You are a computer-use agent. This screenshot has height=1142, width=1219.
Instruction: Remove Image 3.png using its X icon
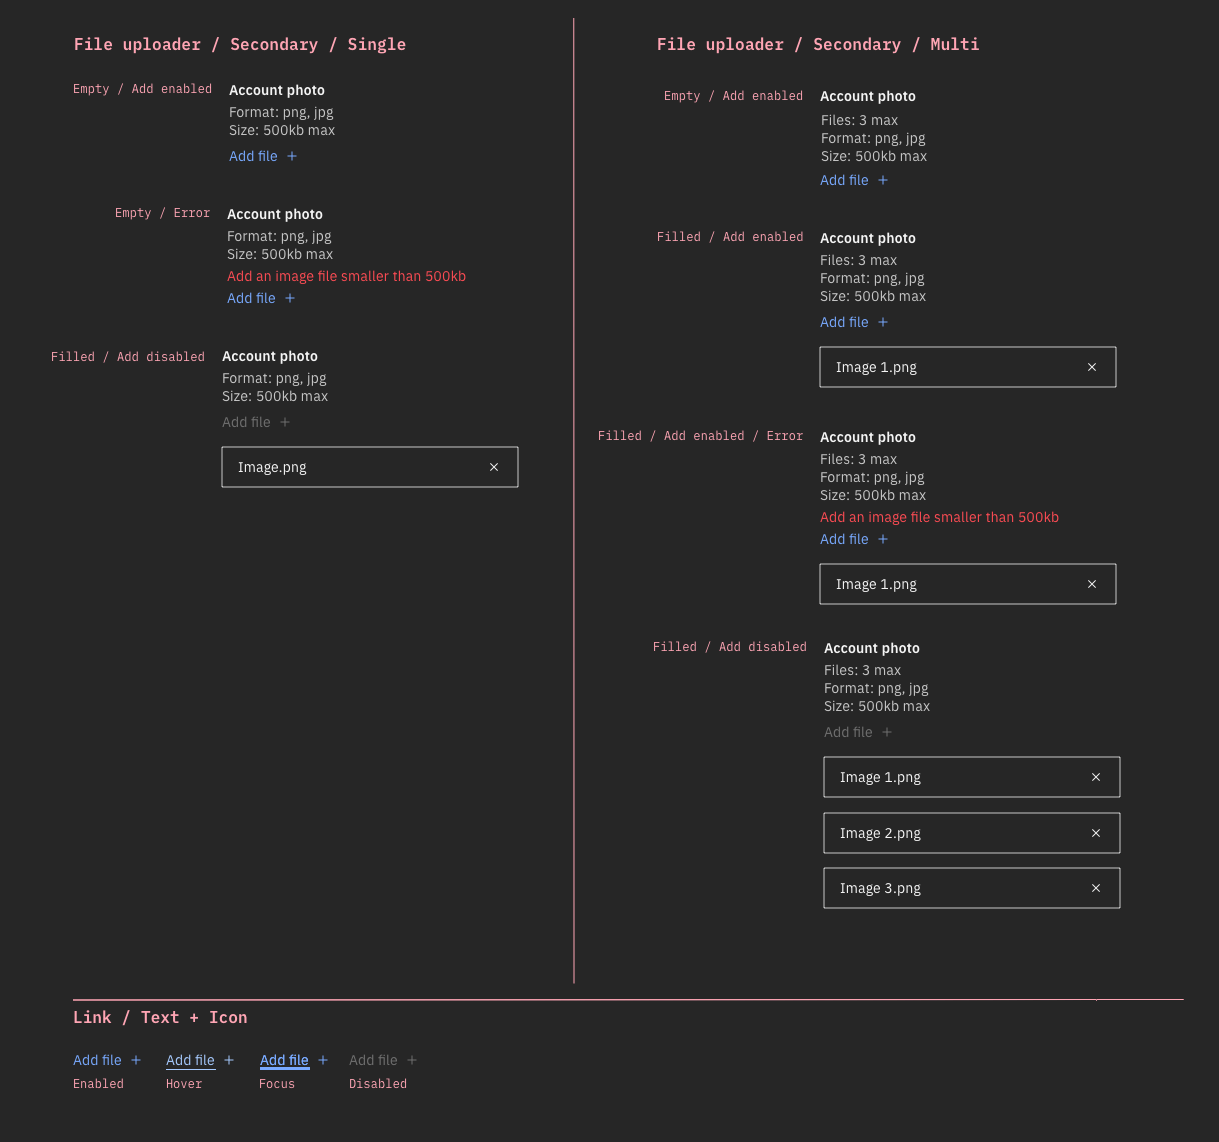pos(1096,888)
